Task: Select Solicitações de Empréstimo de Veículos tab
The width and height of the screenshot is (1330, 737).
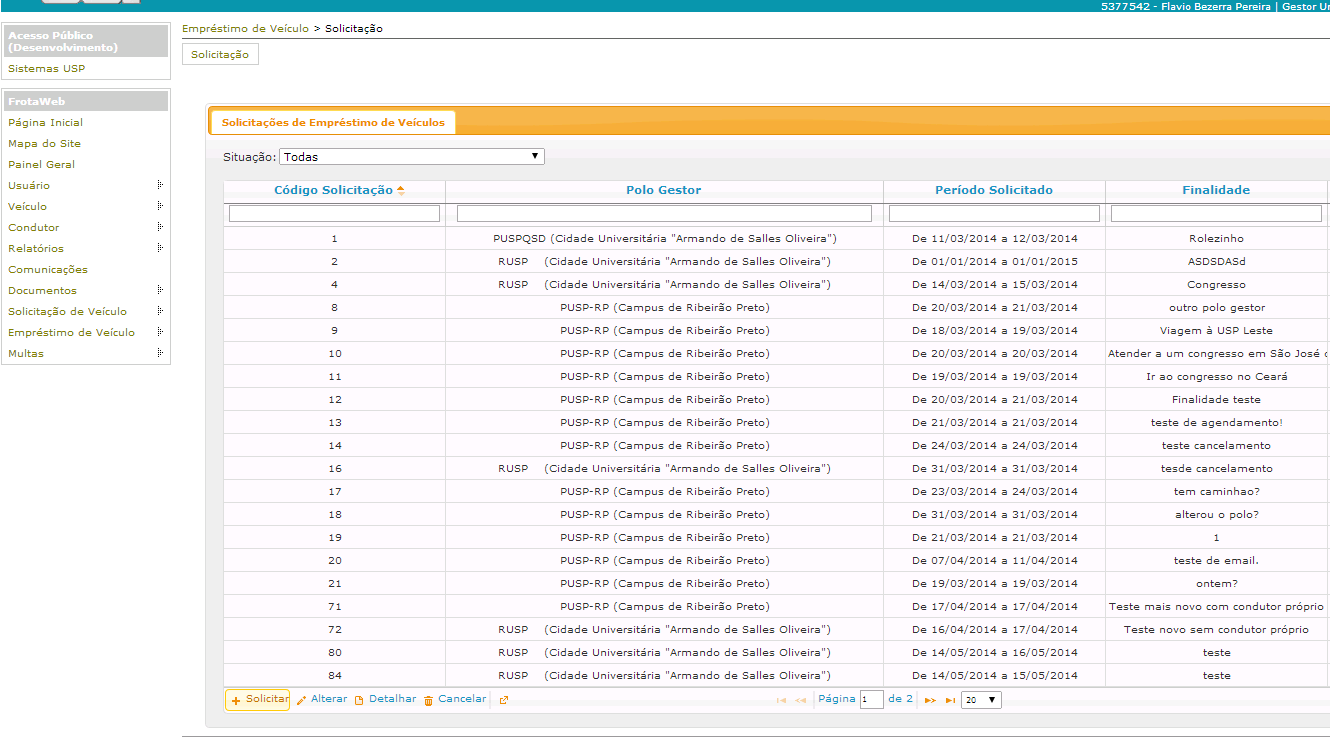Action: coord(333,122)
